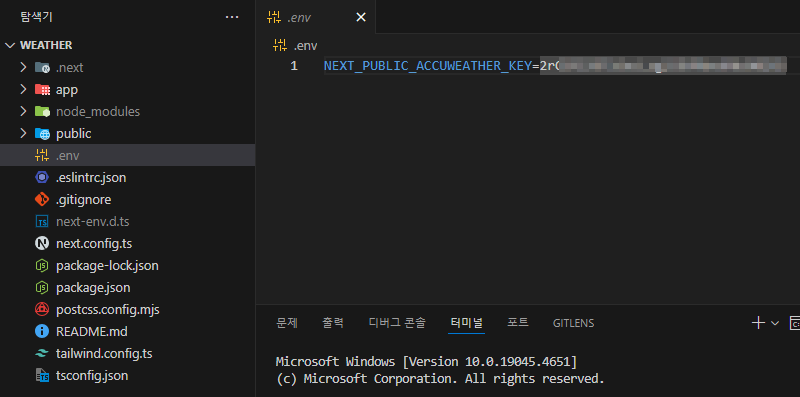Switch to the GITLENS panel tab

point(573,323)
